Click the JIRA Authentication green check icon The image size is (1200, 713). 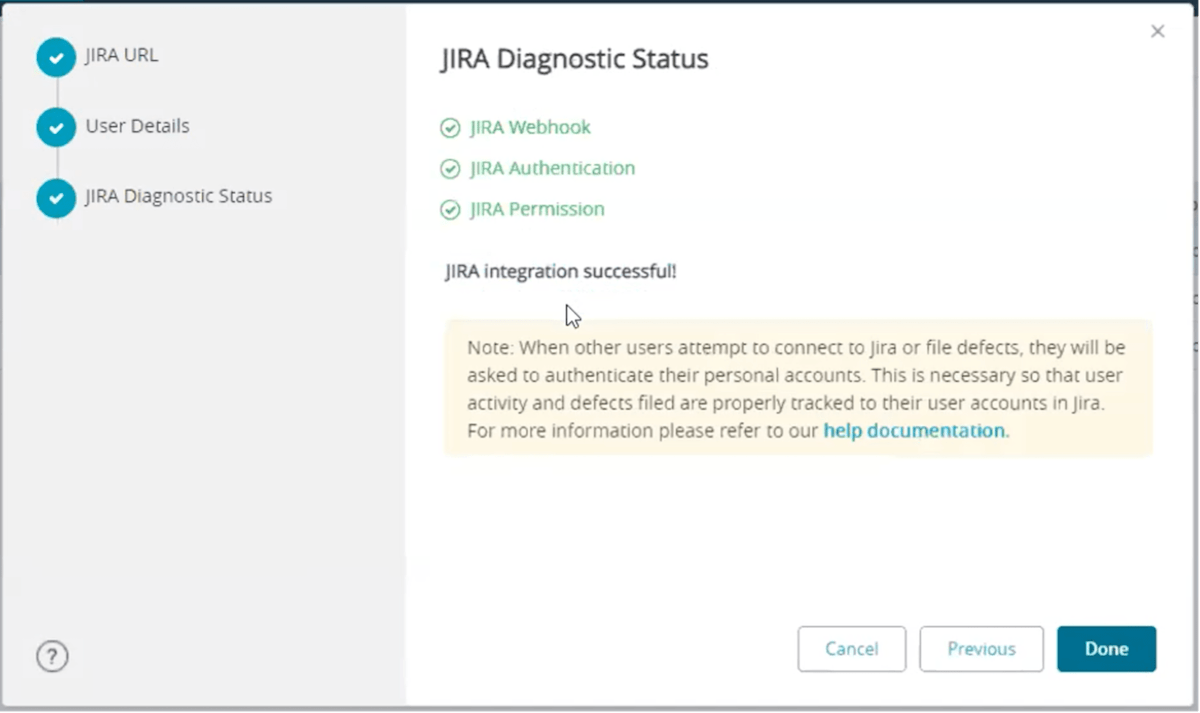pyautogui.click(x=450, y=169)
